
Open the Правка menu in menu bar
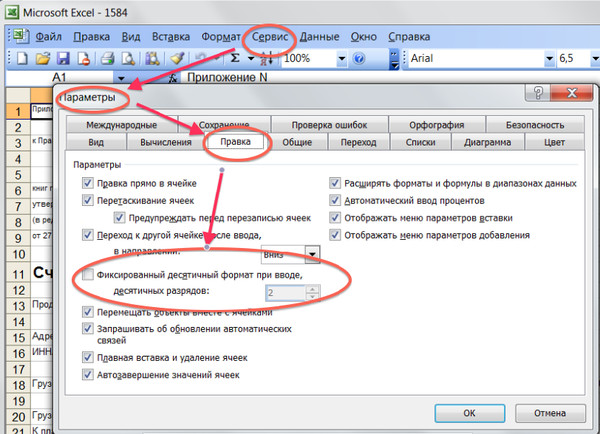(92, 37)
